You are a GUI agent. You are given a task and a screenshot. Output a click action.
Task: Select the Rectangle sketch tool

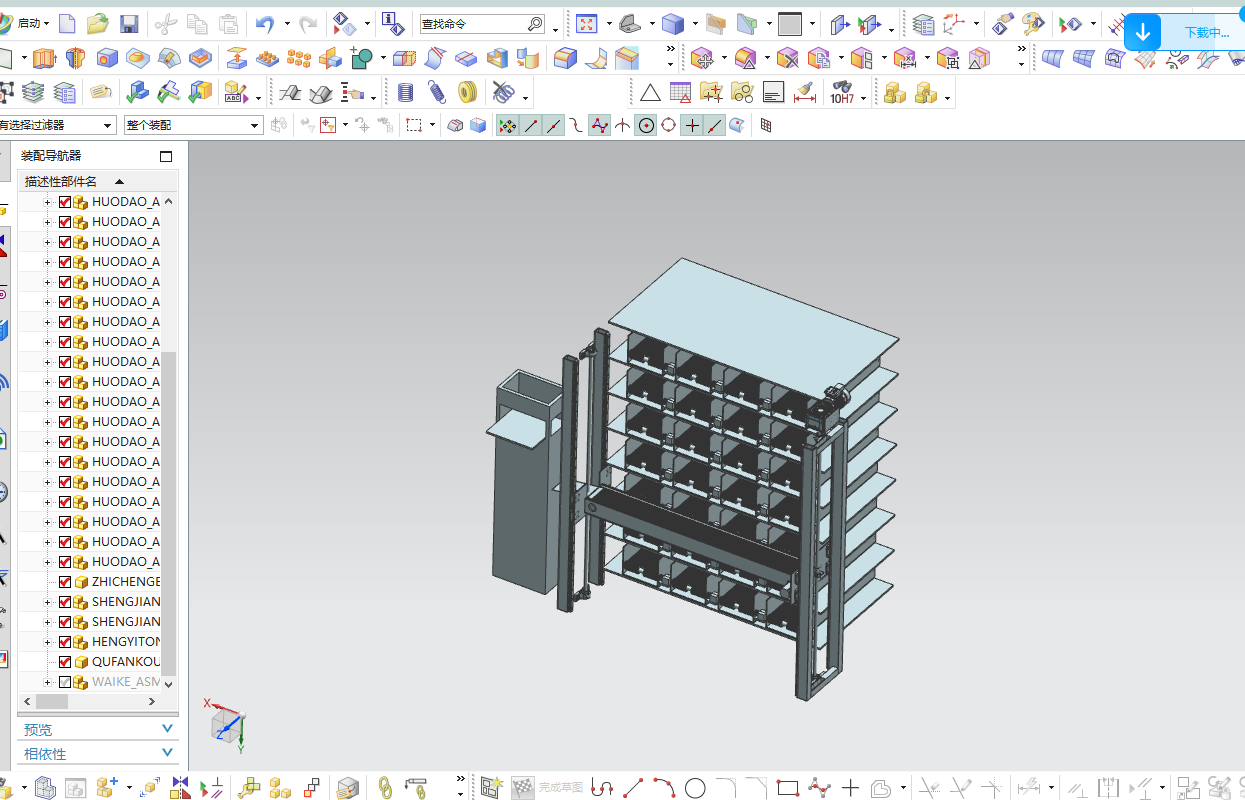pyautogui.click(x=788, y=788)
